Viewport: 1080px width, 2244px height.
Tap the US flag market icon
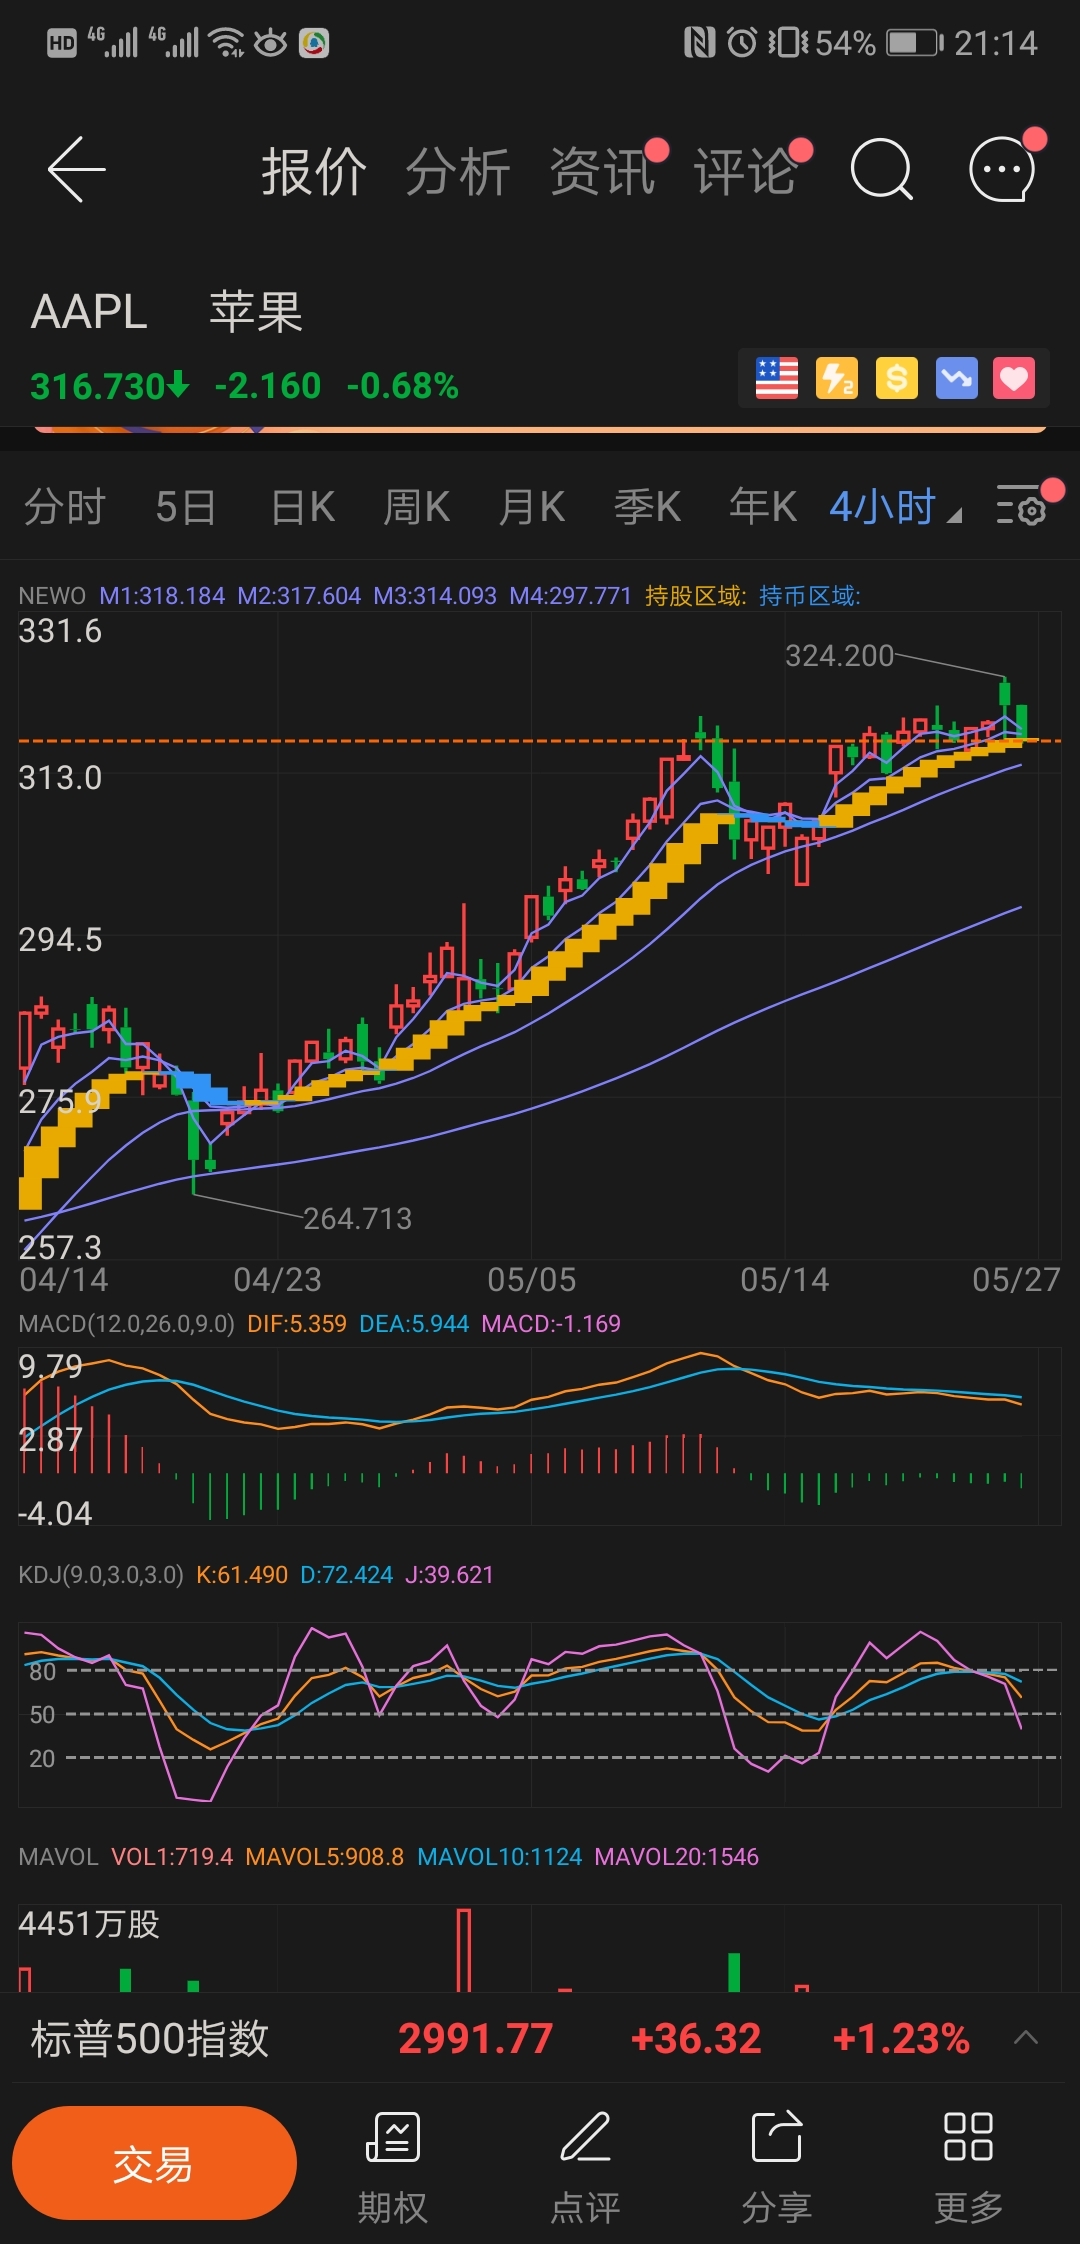point(777,378)
